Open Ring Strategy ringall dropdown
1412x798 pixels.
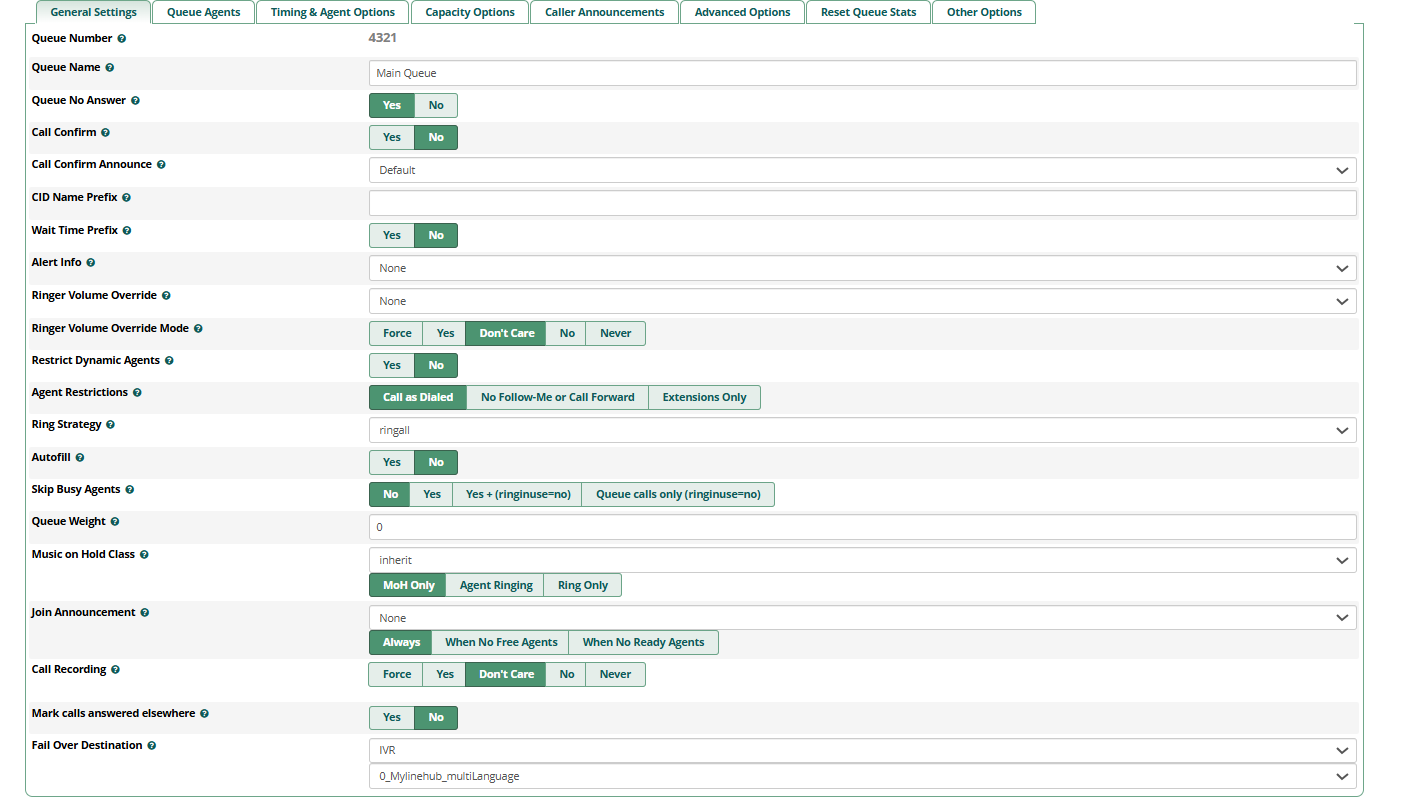tap(863, 430)
